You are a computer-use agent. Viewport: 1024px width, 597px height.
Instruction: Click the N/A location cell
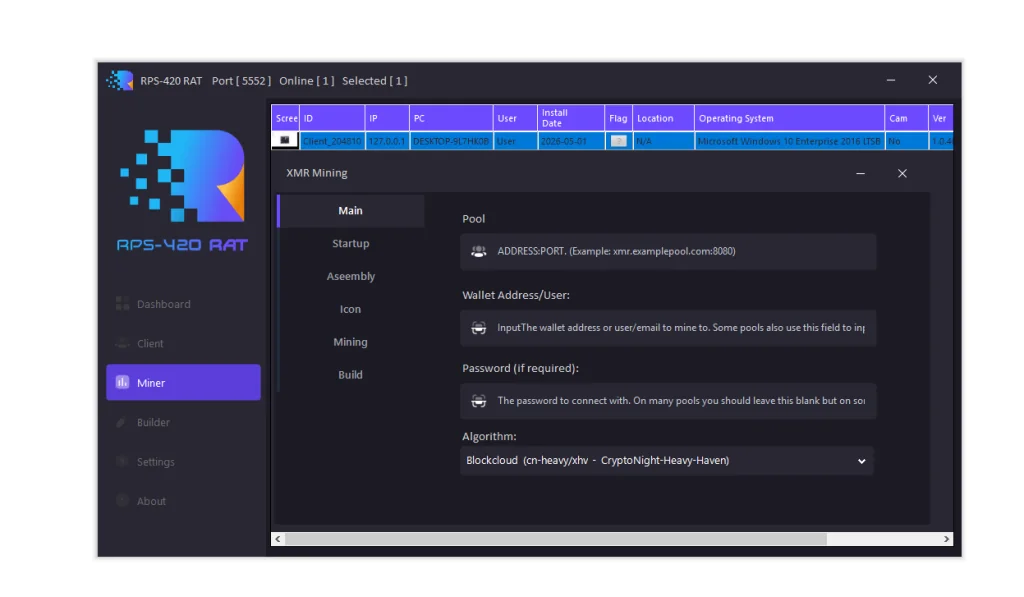(x=664, y=141)
